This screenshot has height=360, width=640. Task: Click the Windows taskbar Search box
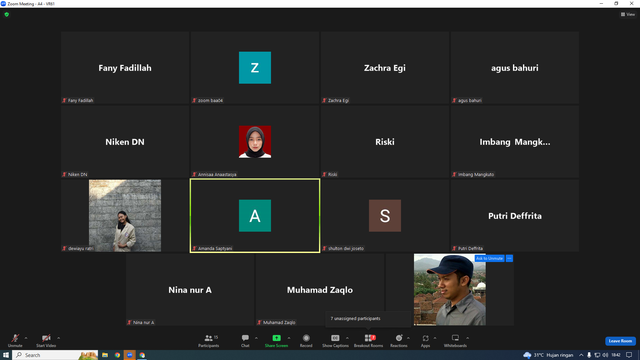point(55,355)
